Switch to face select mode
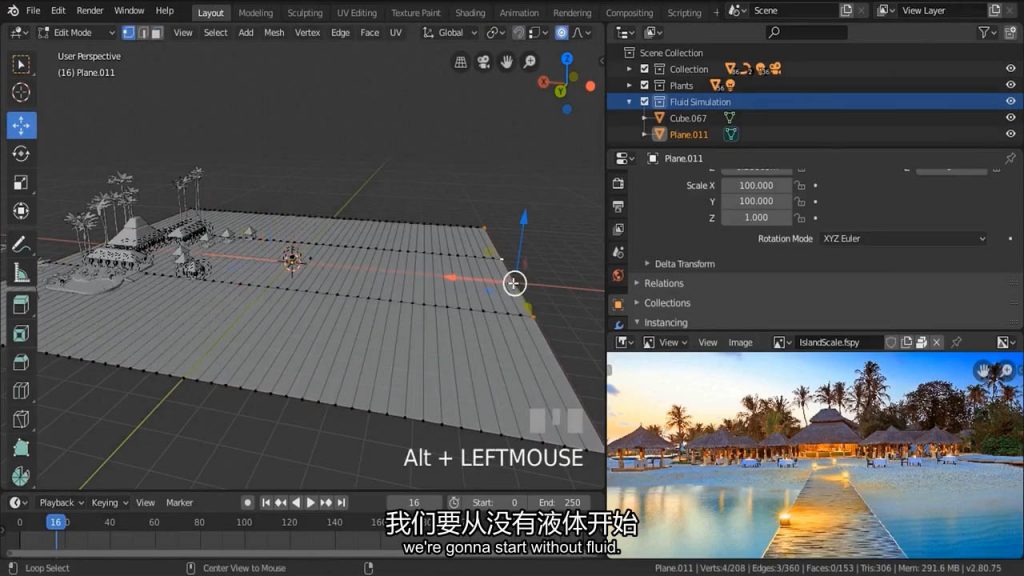The width and height of the screenshot is (1024, 576). point(157,33)
